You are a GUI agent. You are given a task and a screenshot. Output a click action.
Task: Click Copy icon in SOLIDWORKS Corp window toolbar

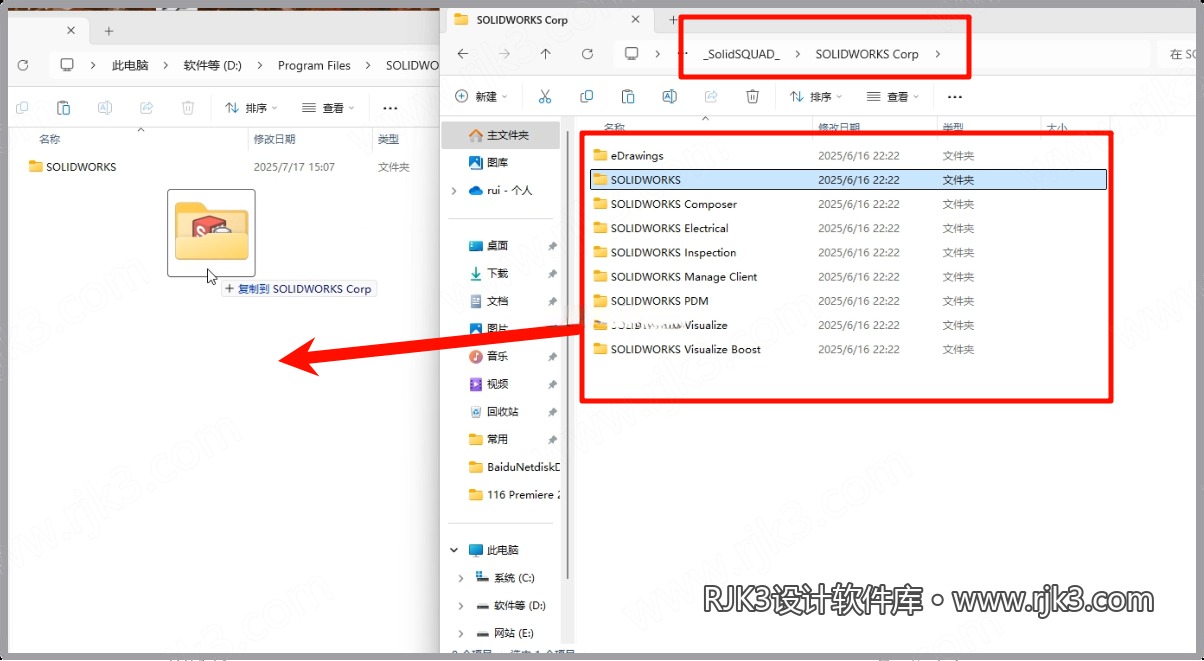[x=587, y=96]
